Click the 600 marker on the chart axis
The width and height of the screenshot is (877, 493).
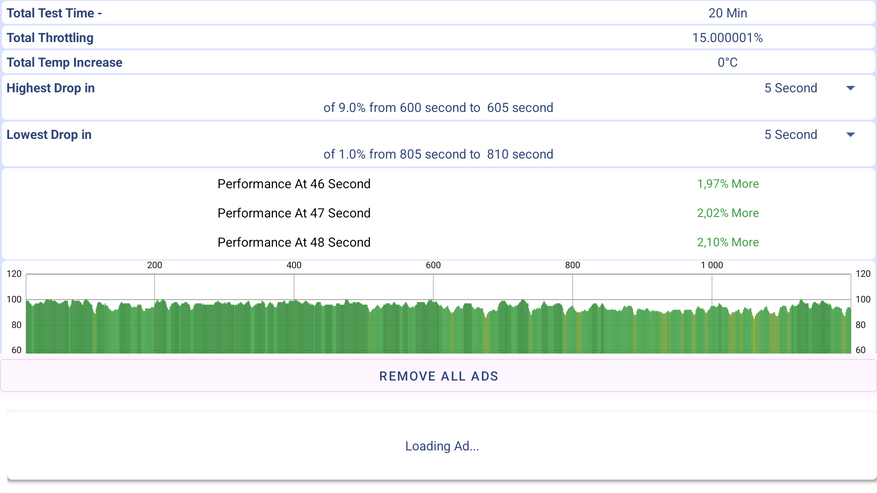click(433, 265)
